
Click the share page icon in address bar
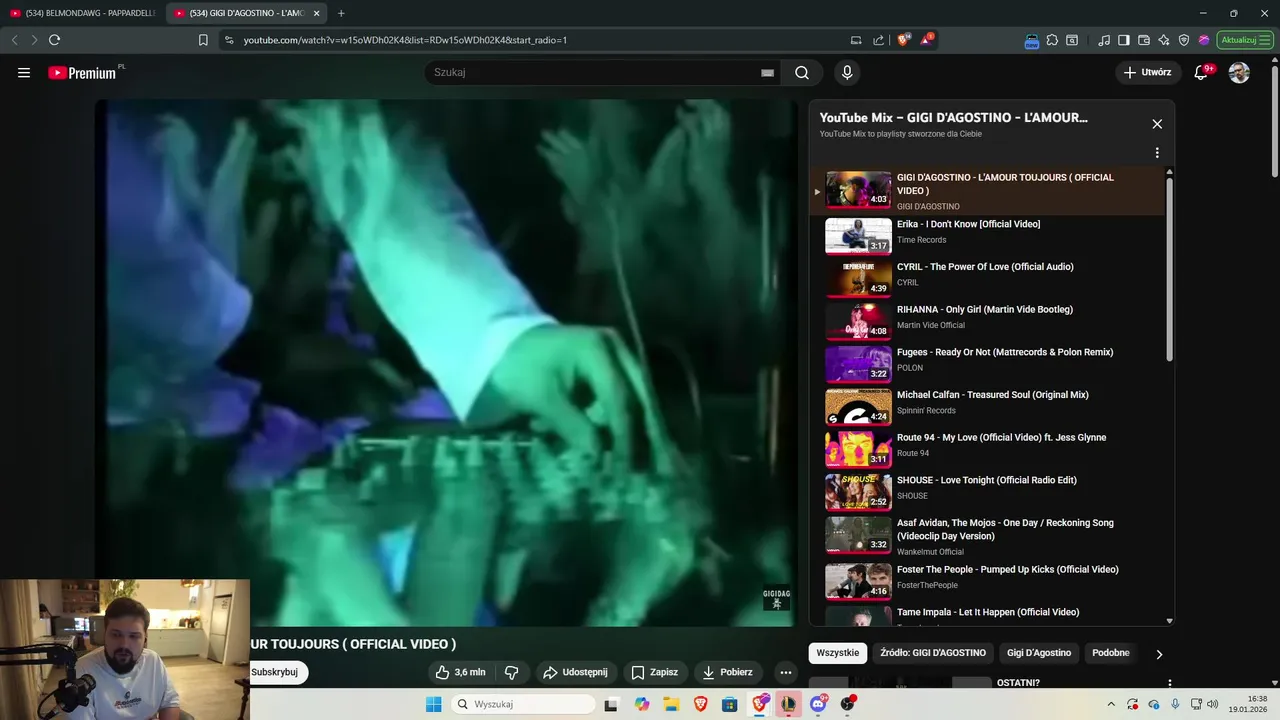pyautogui.click(x=878, y=40)
